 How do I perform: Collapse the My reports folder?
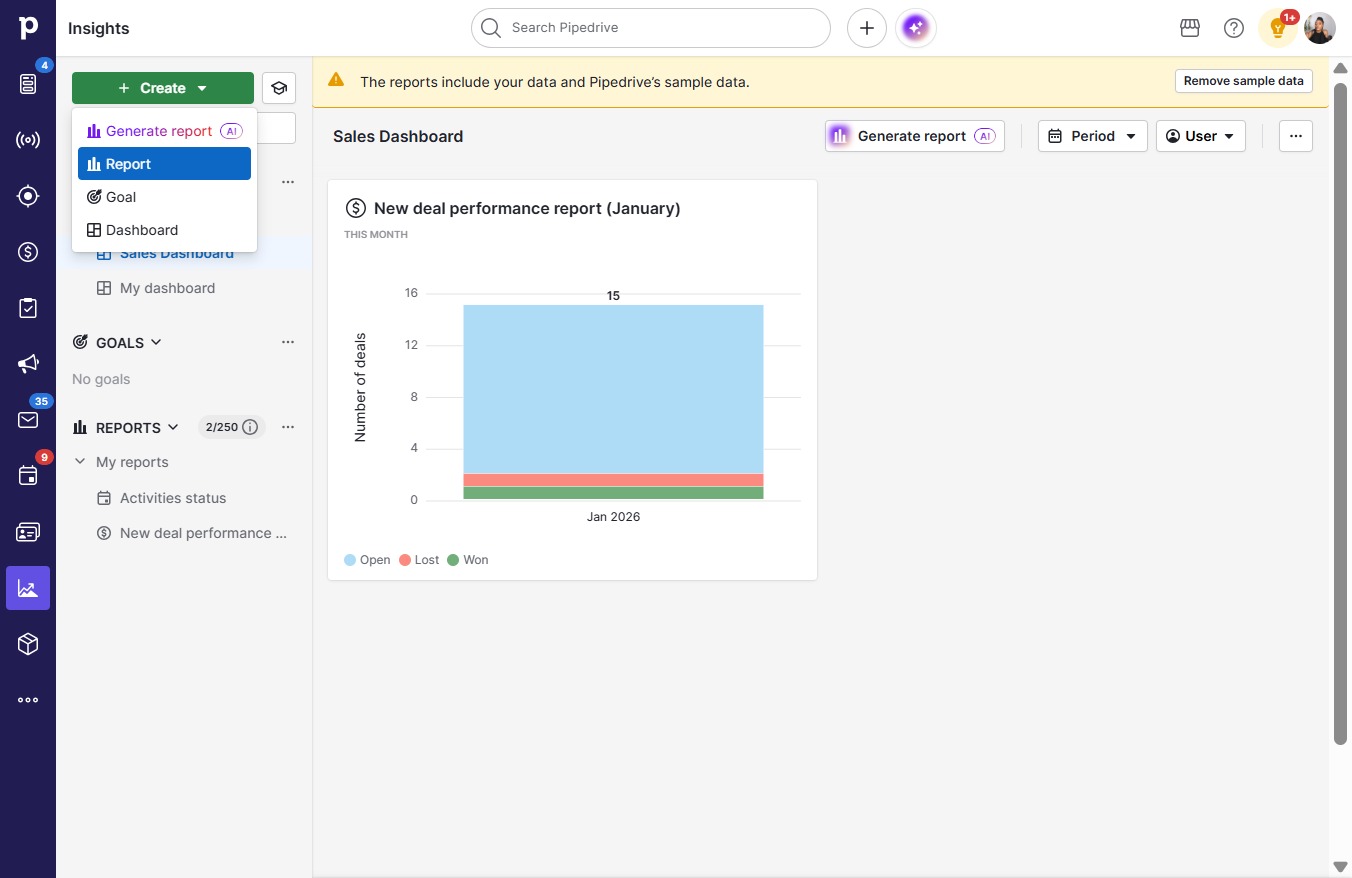click(80, 462)
